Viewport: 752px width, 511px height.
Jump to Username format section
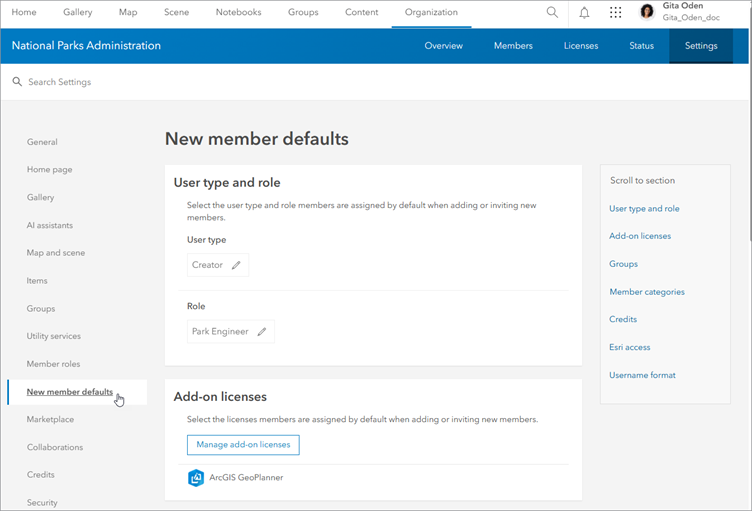642,375
